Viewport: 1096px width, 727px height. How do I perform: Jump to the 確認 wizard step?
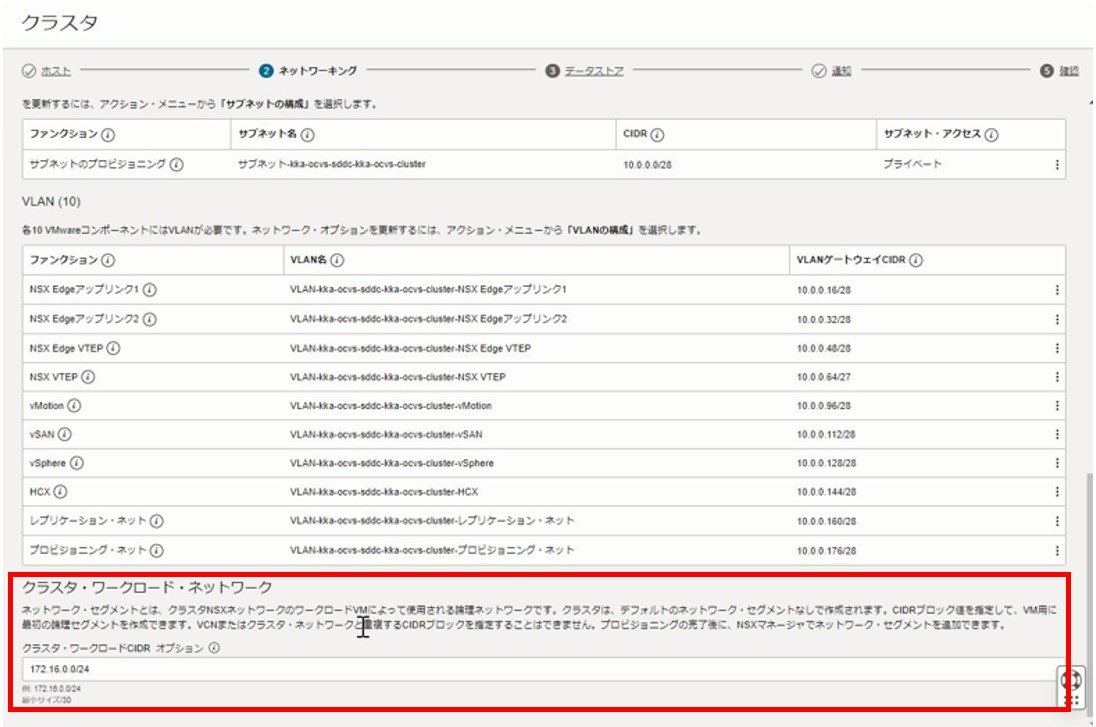pyautogui.click(x=1068, y=71)
